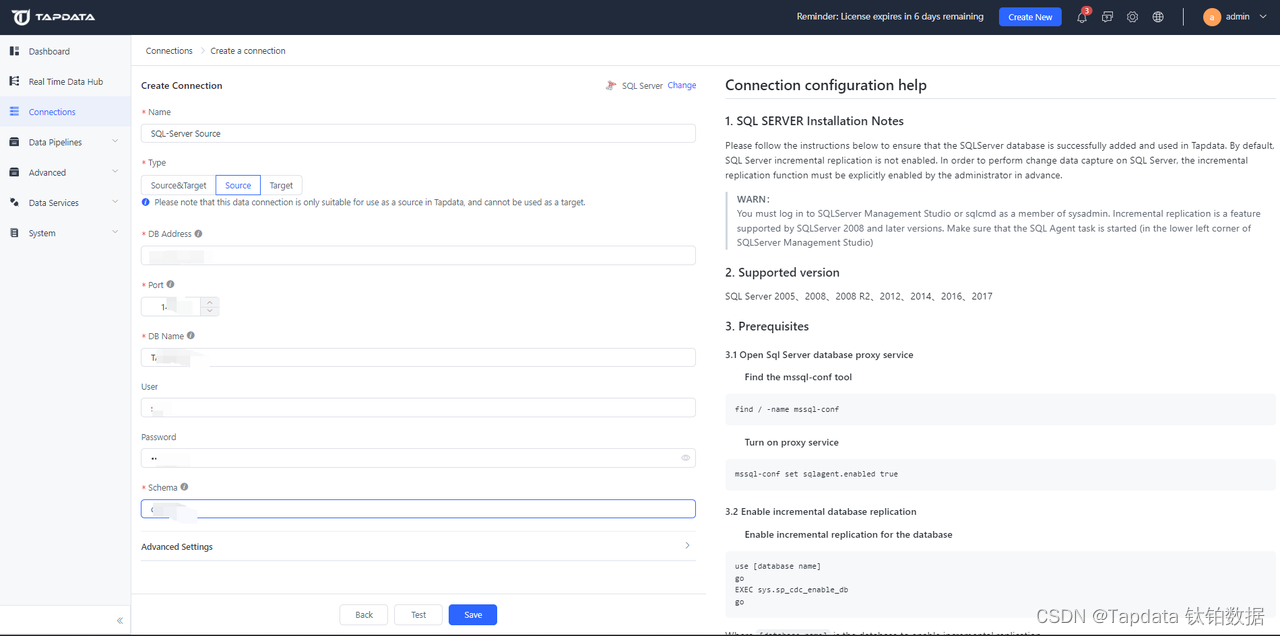The width and height of the screenshot is (1280, 636).
Task: Open the Data Services menu item
Action: coord(65,202)
